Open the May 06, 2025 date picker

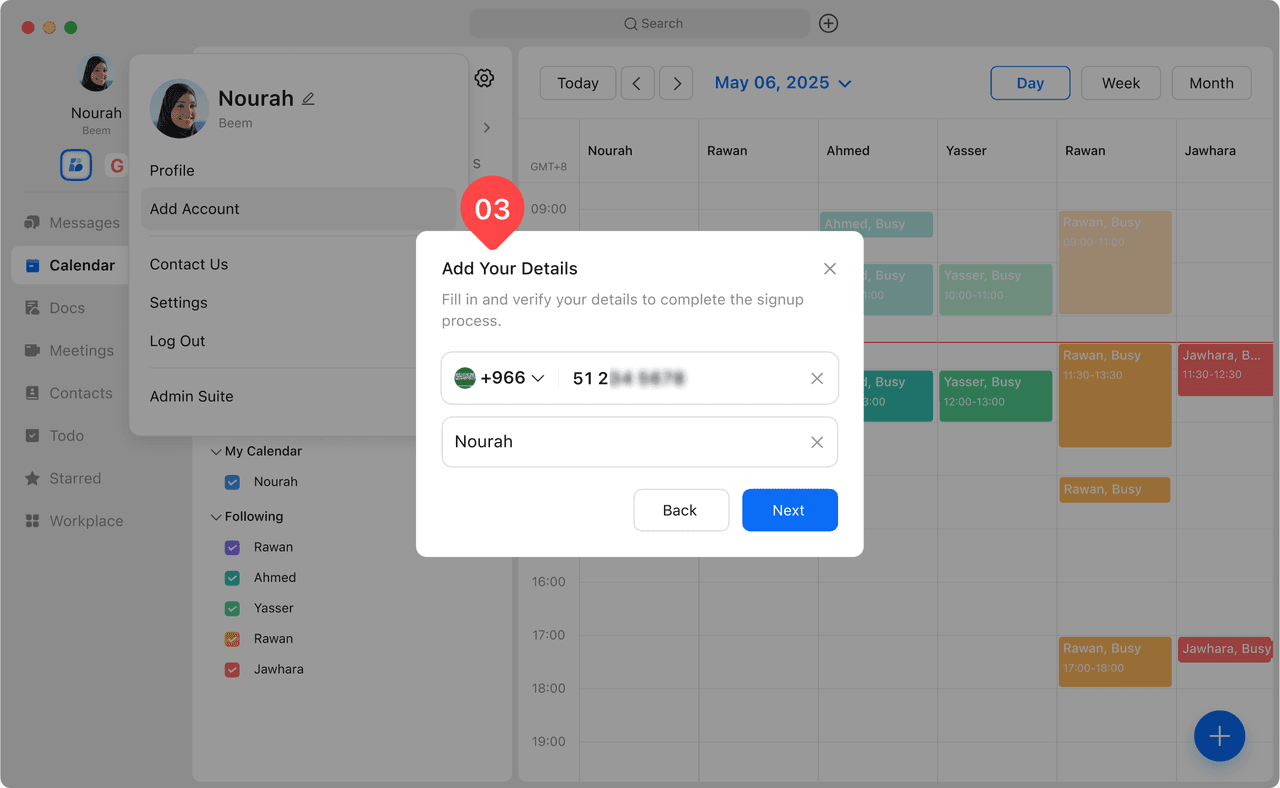[782, 83]
